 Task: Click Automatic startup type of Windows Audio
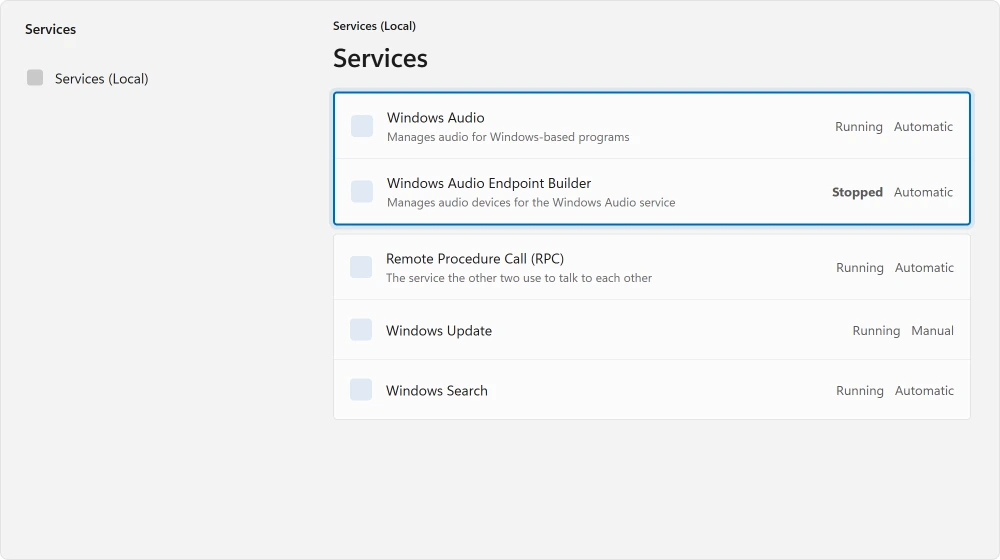click(923, 126)
